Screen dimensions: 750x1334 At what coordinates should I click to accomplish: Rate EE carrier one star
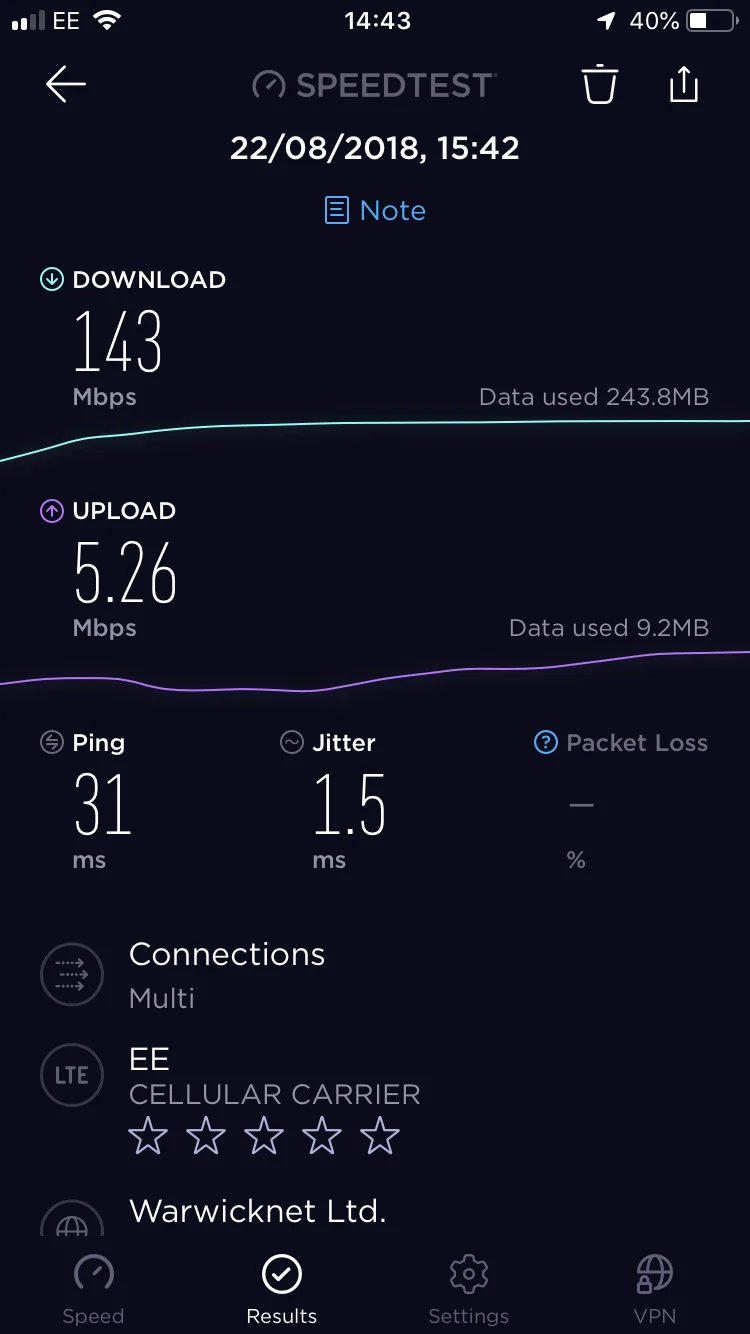coord(148,1136)
